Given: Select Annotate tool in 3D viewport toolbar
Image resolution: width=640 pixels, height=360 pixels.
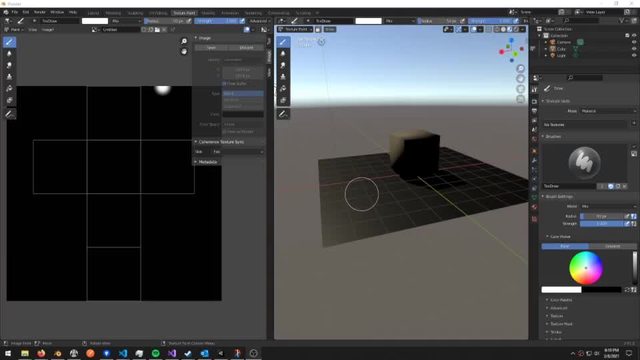Looking at the screenshot, I should (x=283, y=114).
